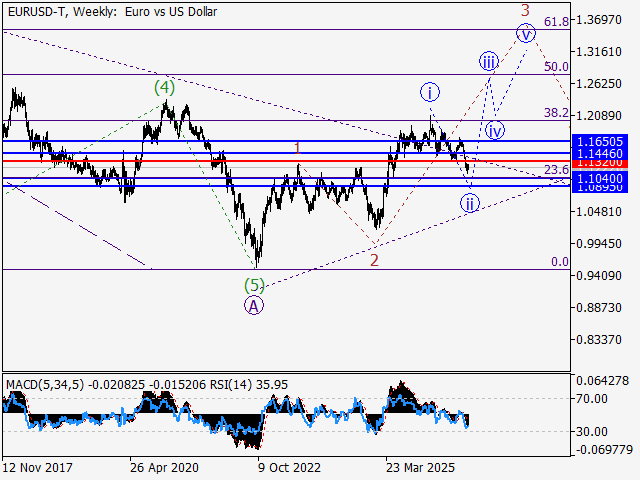Image resolution: width=640 pixels, height=480 pixels.
Task: Click the 1.36970 price axis value
Action: tap(598, 20)
